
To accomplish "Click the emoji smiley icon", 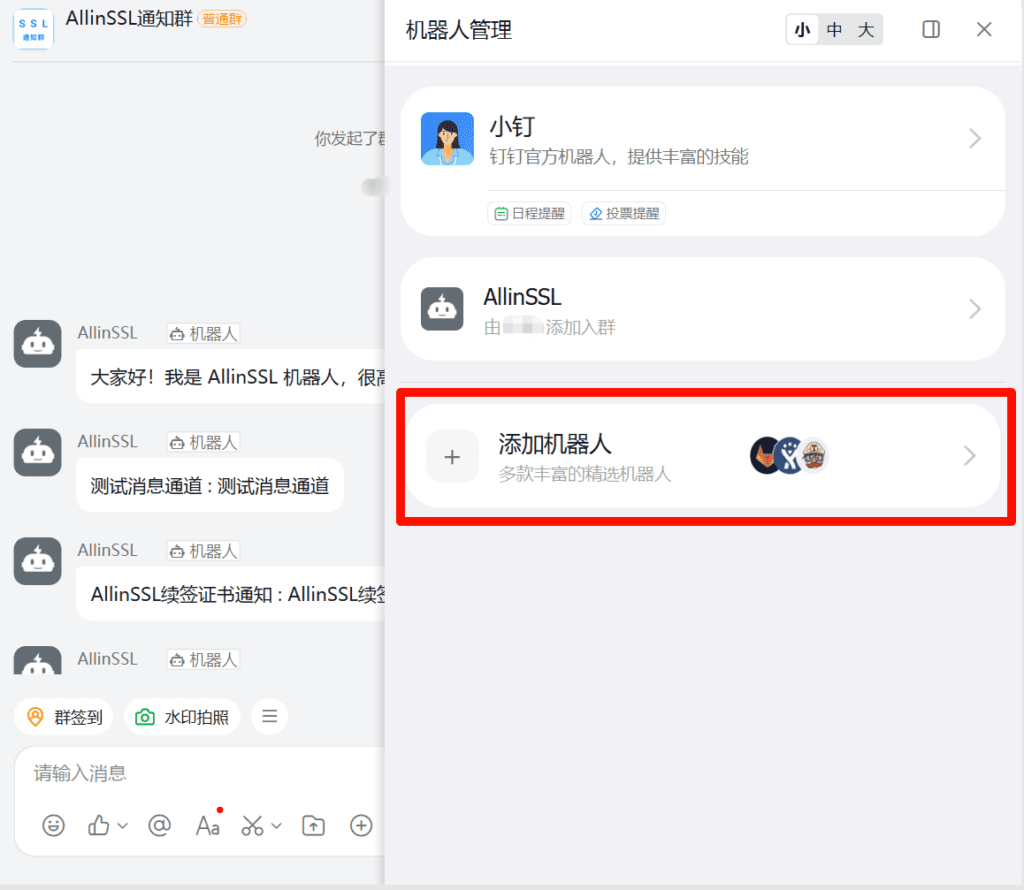I will (53, 825).
